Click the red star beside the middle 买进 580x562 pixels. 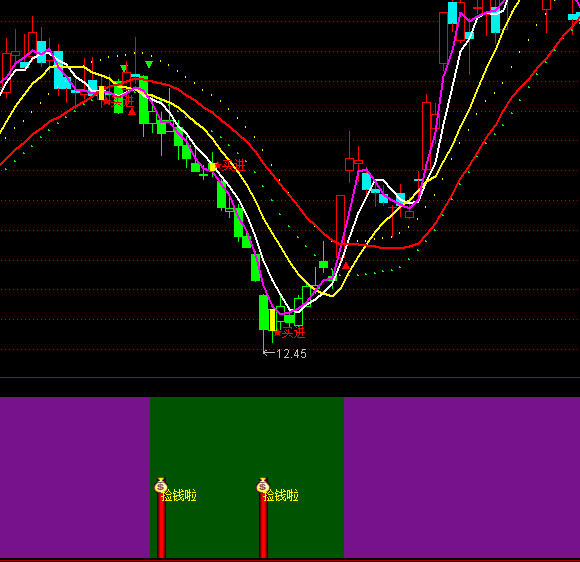coord(218,165)
